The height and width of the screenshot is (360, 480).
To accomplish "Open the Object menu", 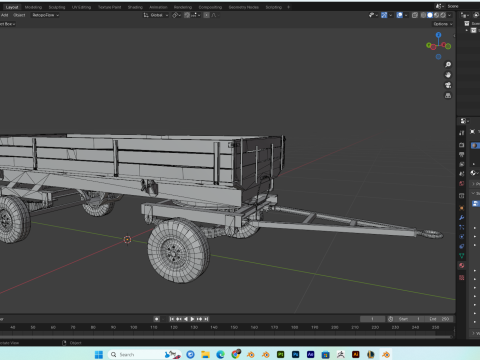I will pos(19,15).
